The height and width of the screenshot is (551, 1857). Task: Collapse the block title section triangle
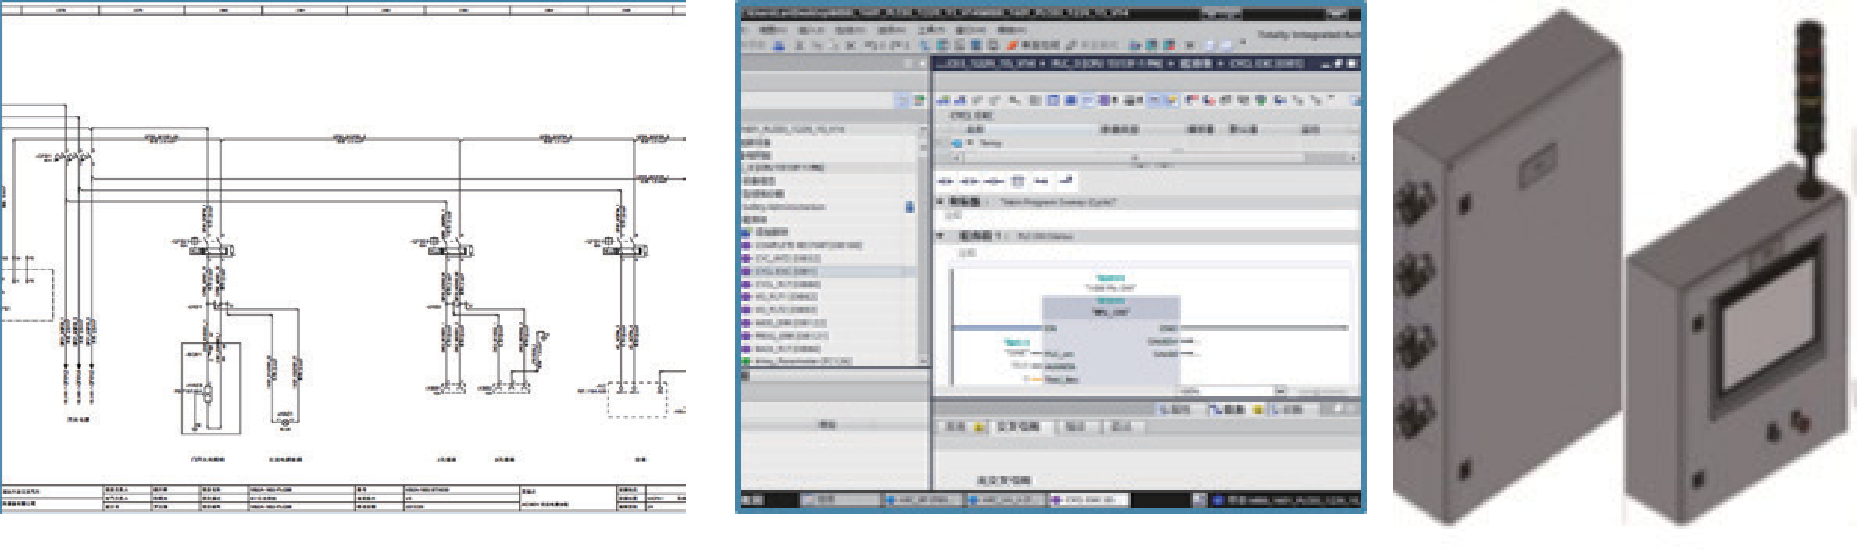pos(941,202)
